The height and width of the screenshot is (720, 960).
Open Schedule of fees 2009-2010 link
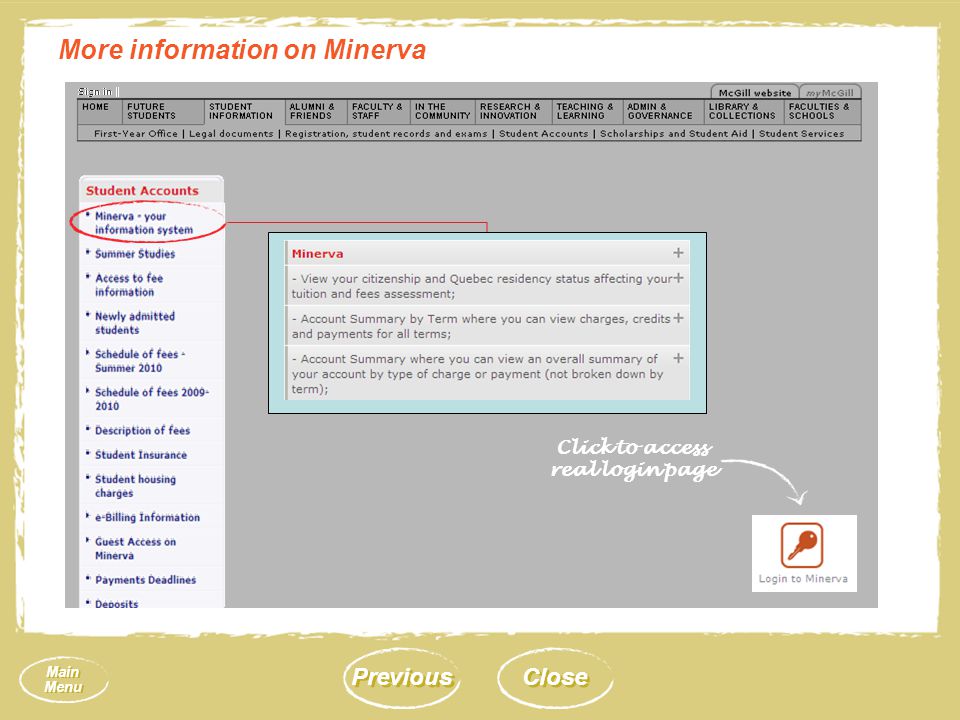[152, 399]
